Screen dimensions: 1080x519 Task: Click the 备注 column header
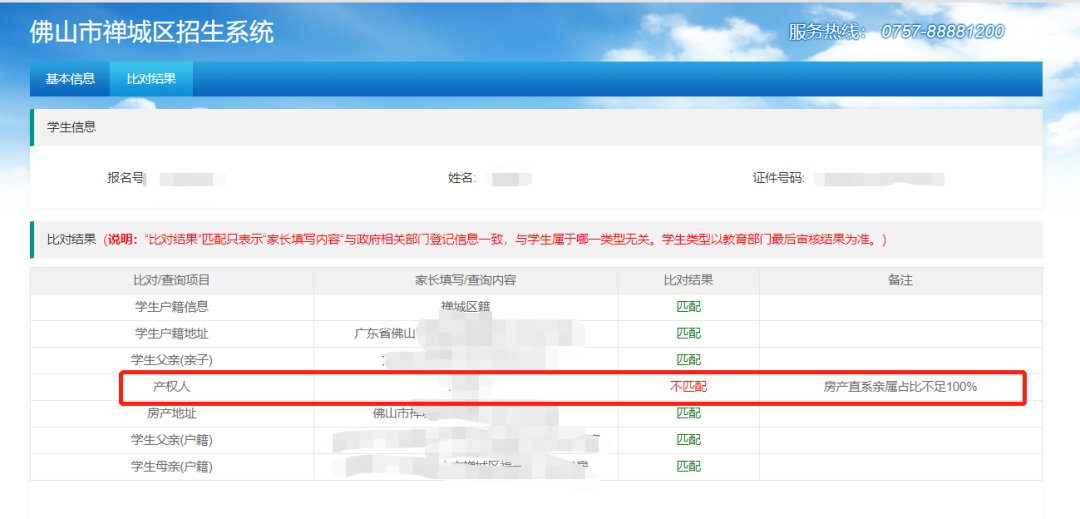tap(900, 281)
